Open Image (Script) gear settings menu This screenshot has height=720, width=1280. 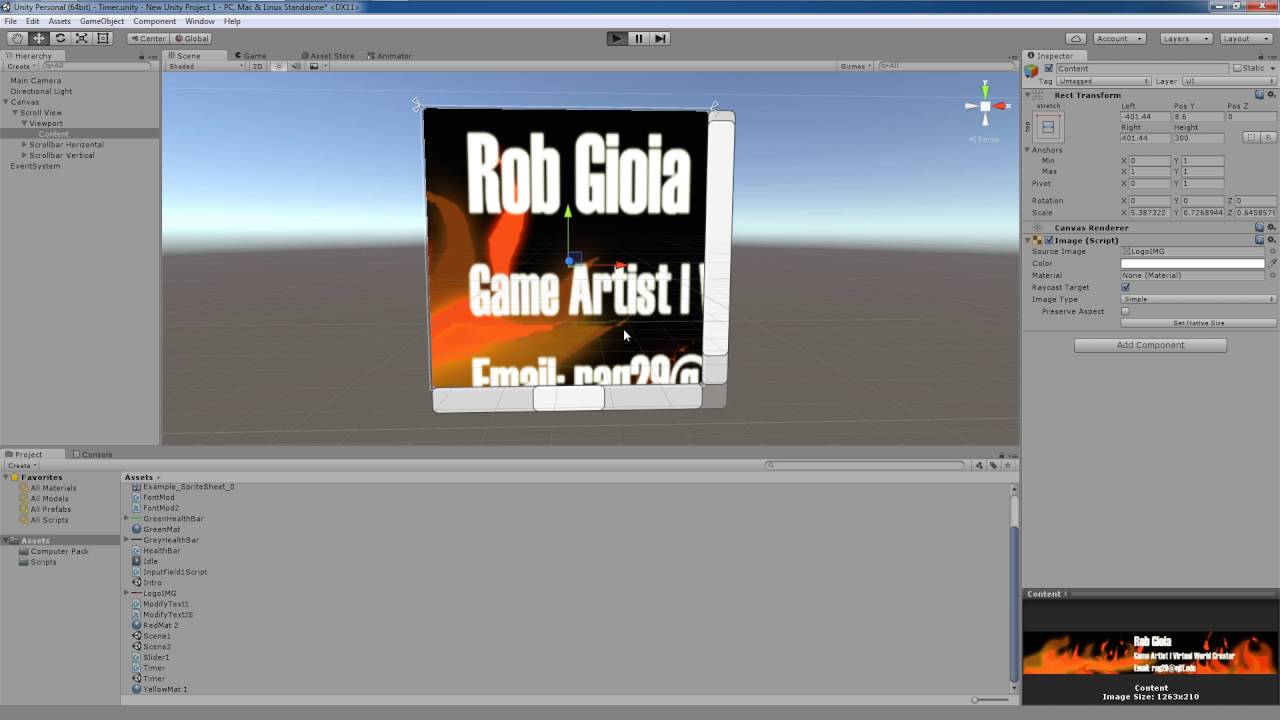1272,240
